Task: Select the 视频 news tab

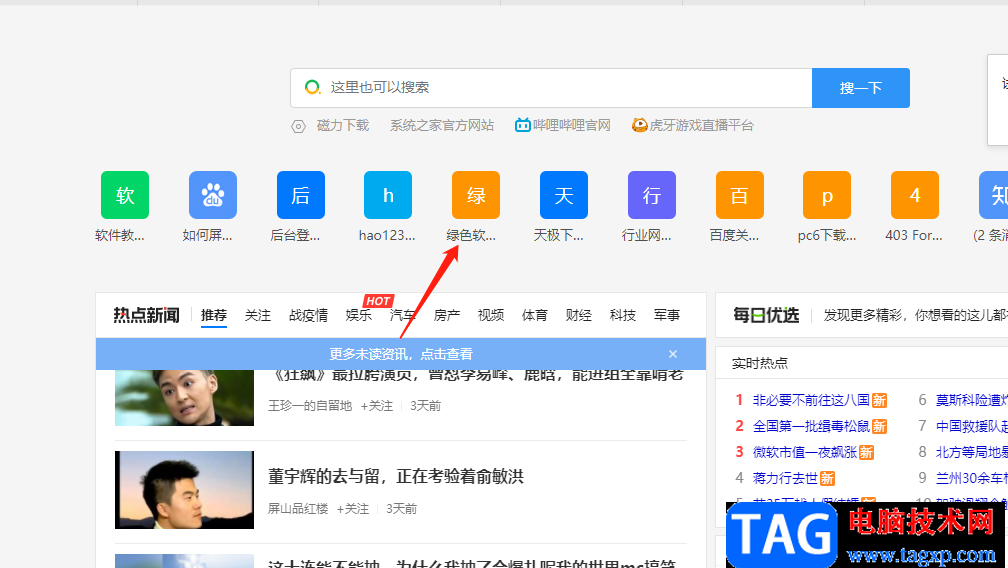Action: 490,315
